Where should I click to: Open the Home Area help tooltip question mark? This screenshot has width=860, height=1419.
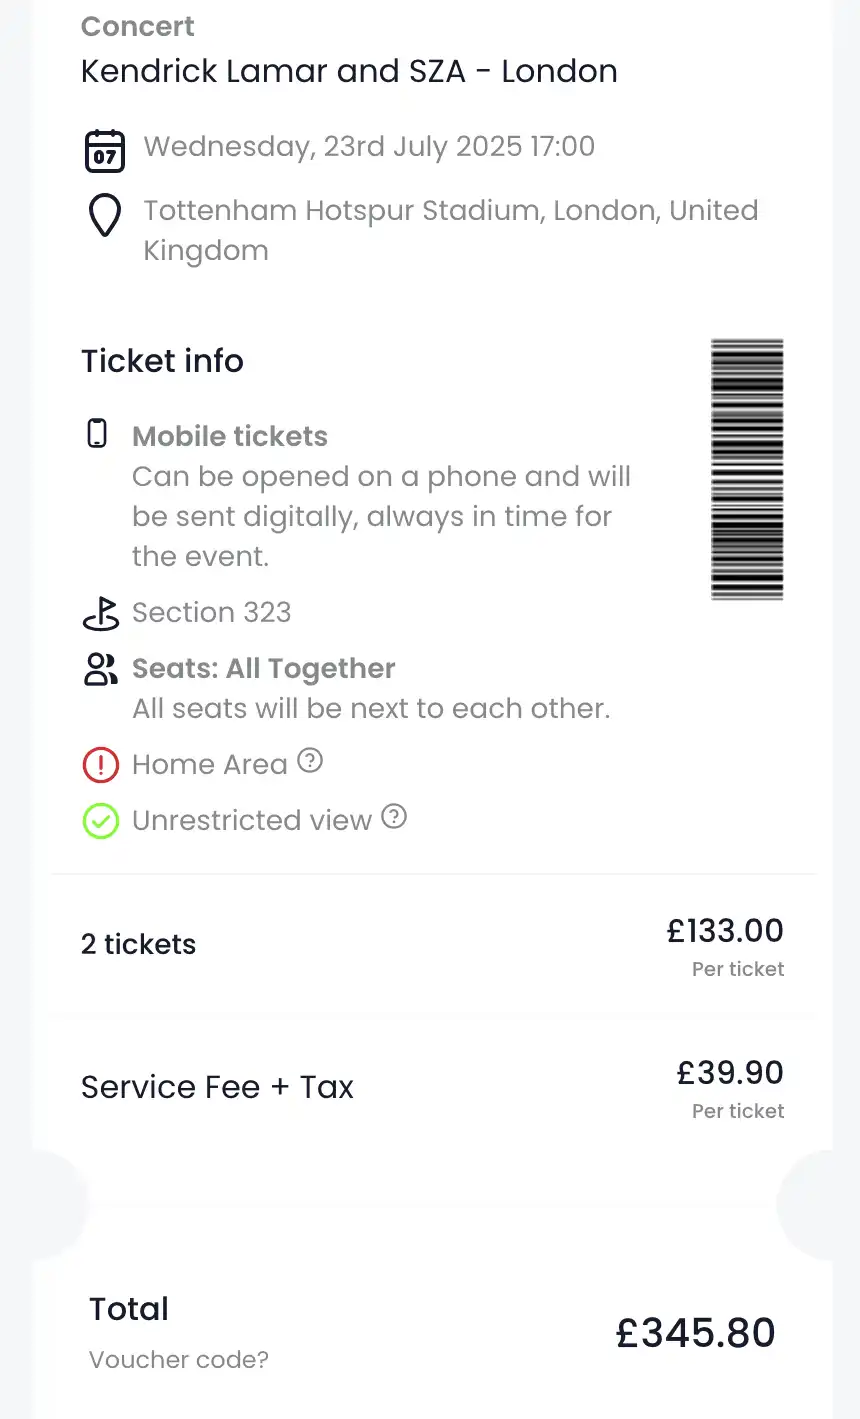[x=310, y=761]
